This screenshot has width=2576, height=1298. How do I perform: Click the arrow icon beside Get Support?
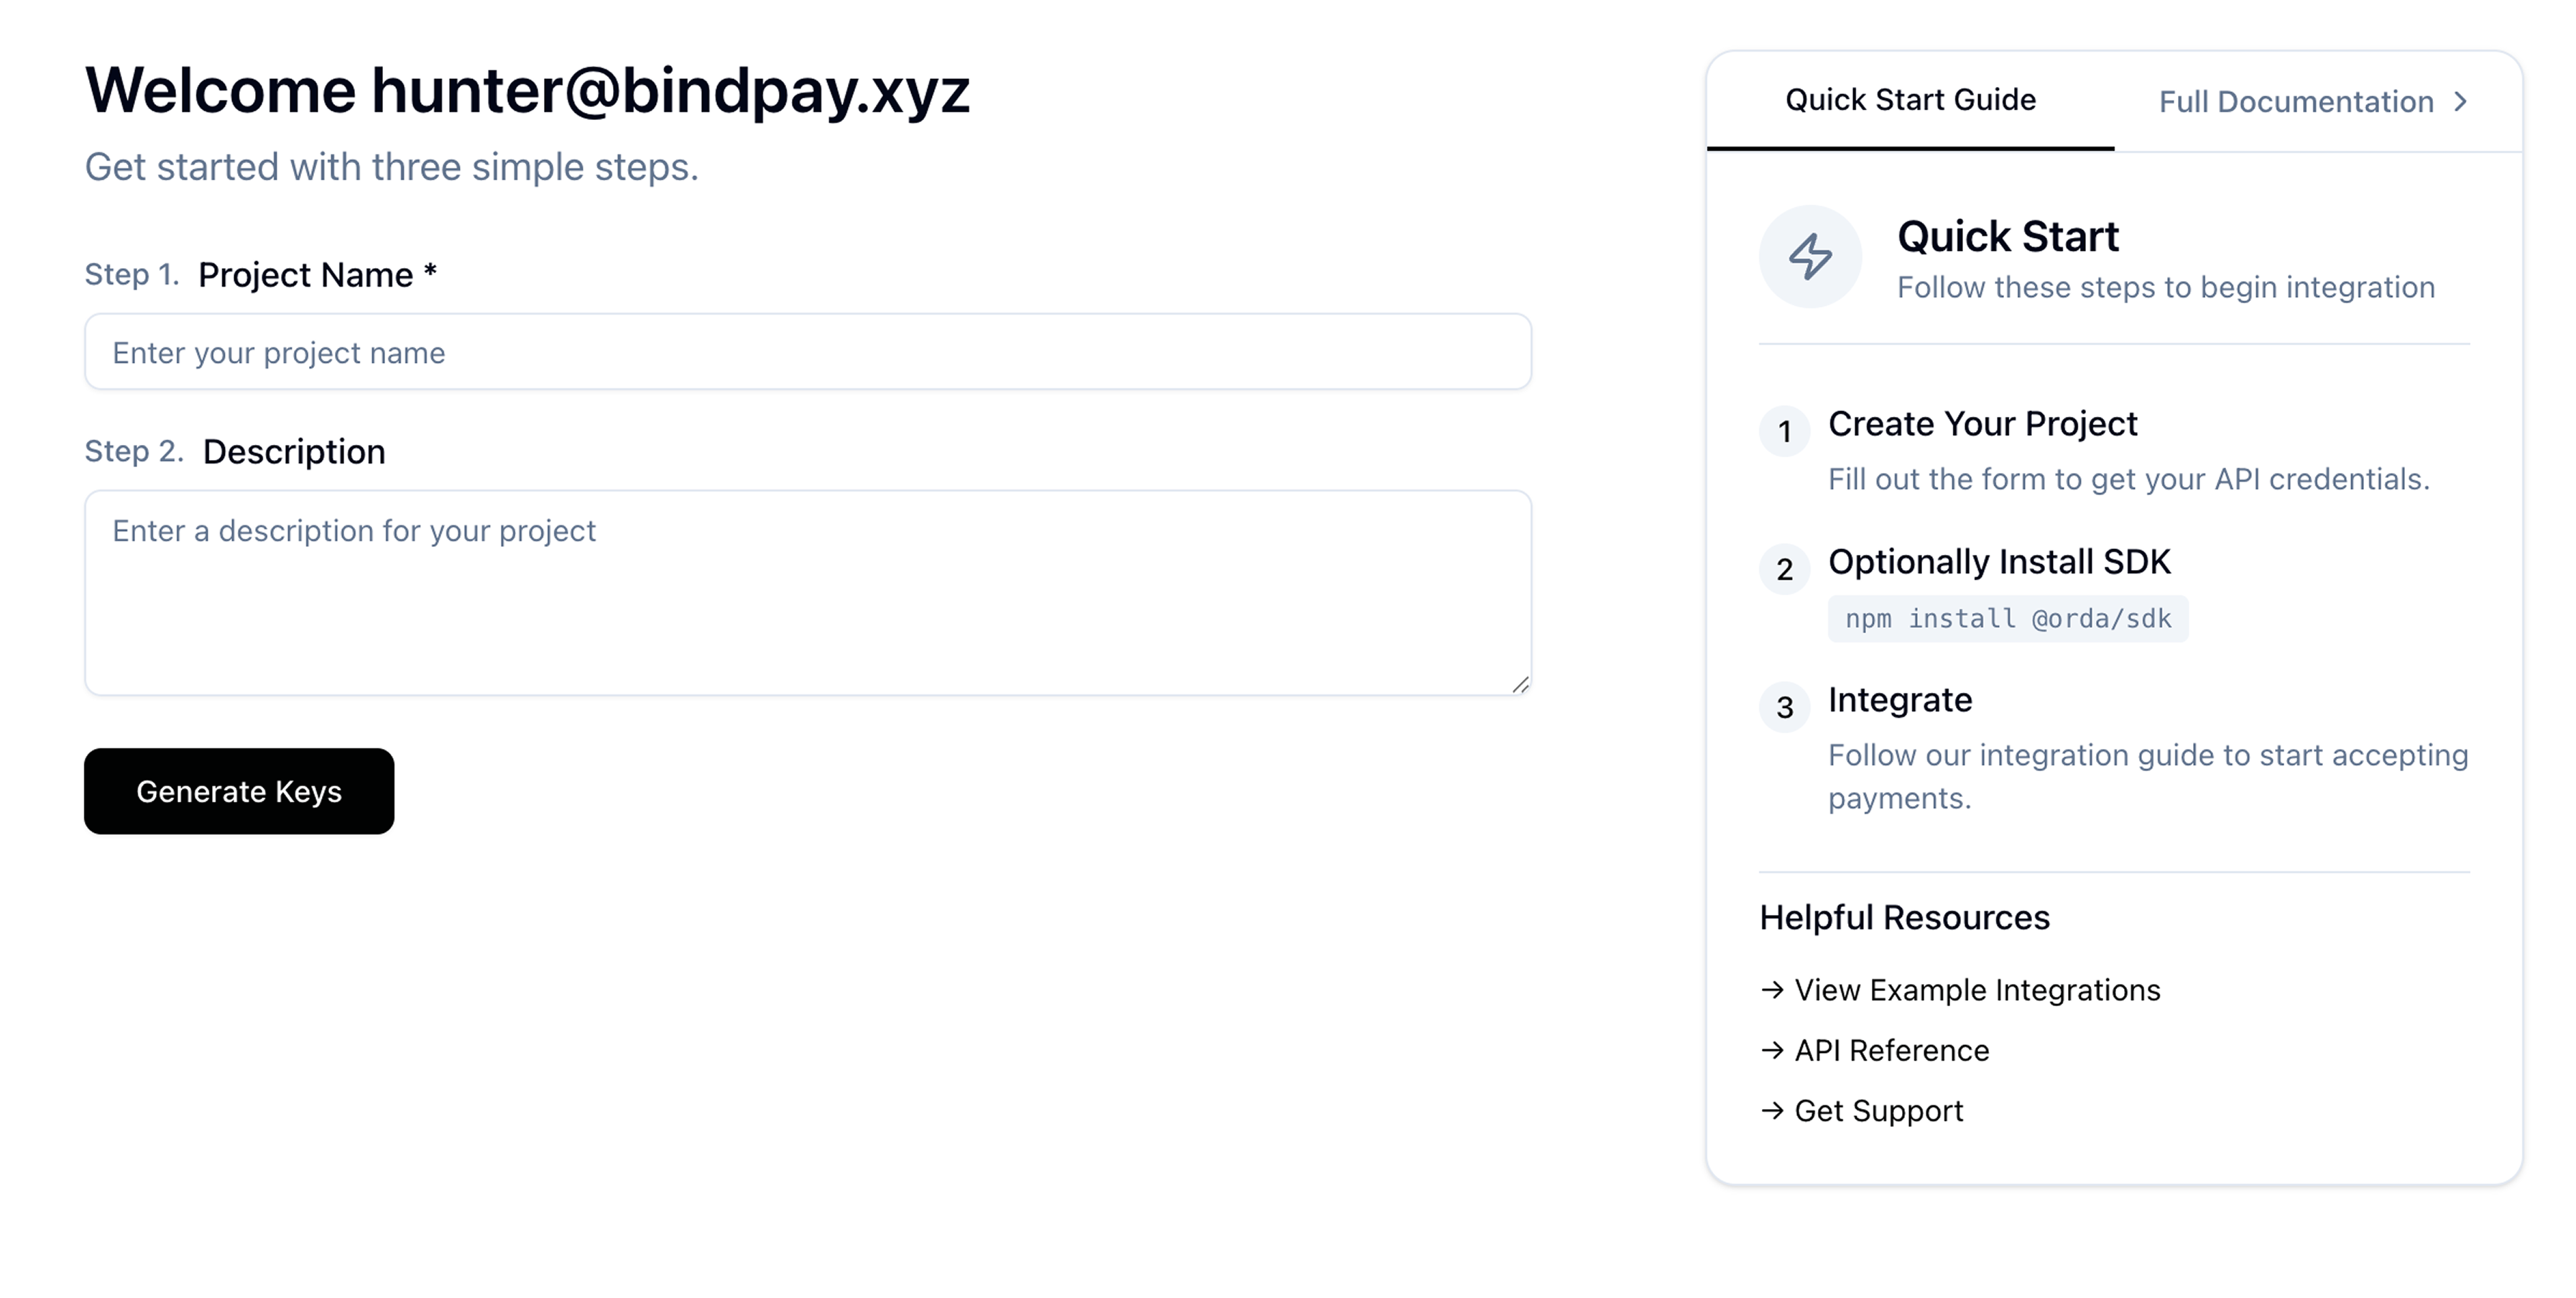pyautogui.click(x=1772, y=1110)
